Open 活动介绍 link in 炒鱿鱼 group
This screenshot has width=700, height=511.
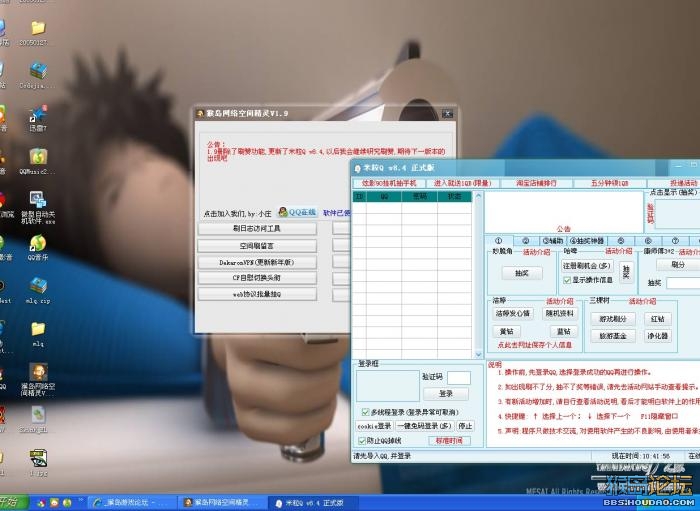click(x=537, y=252)
